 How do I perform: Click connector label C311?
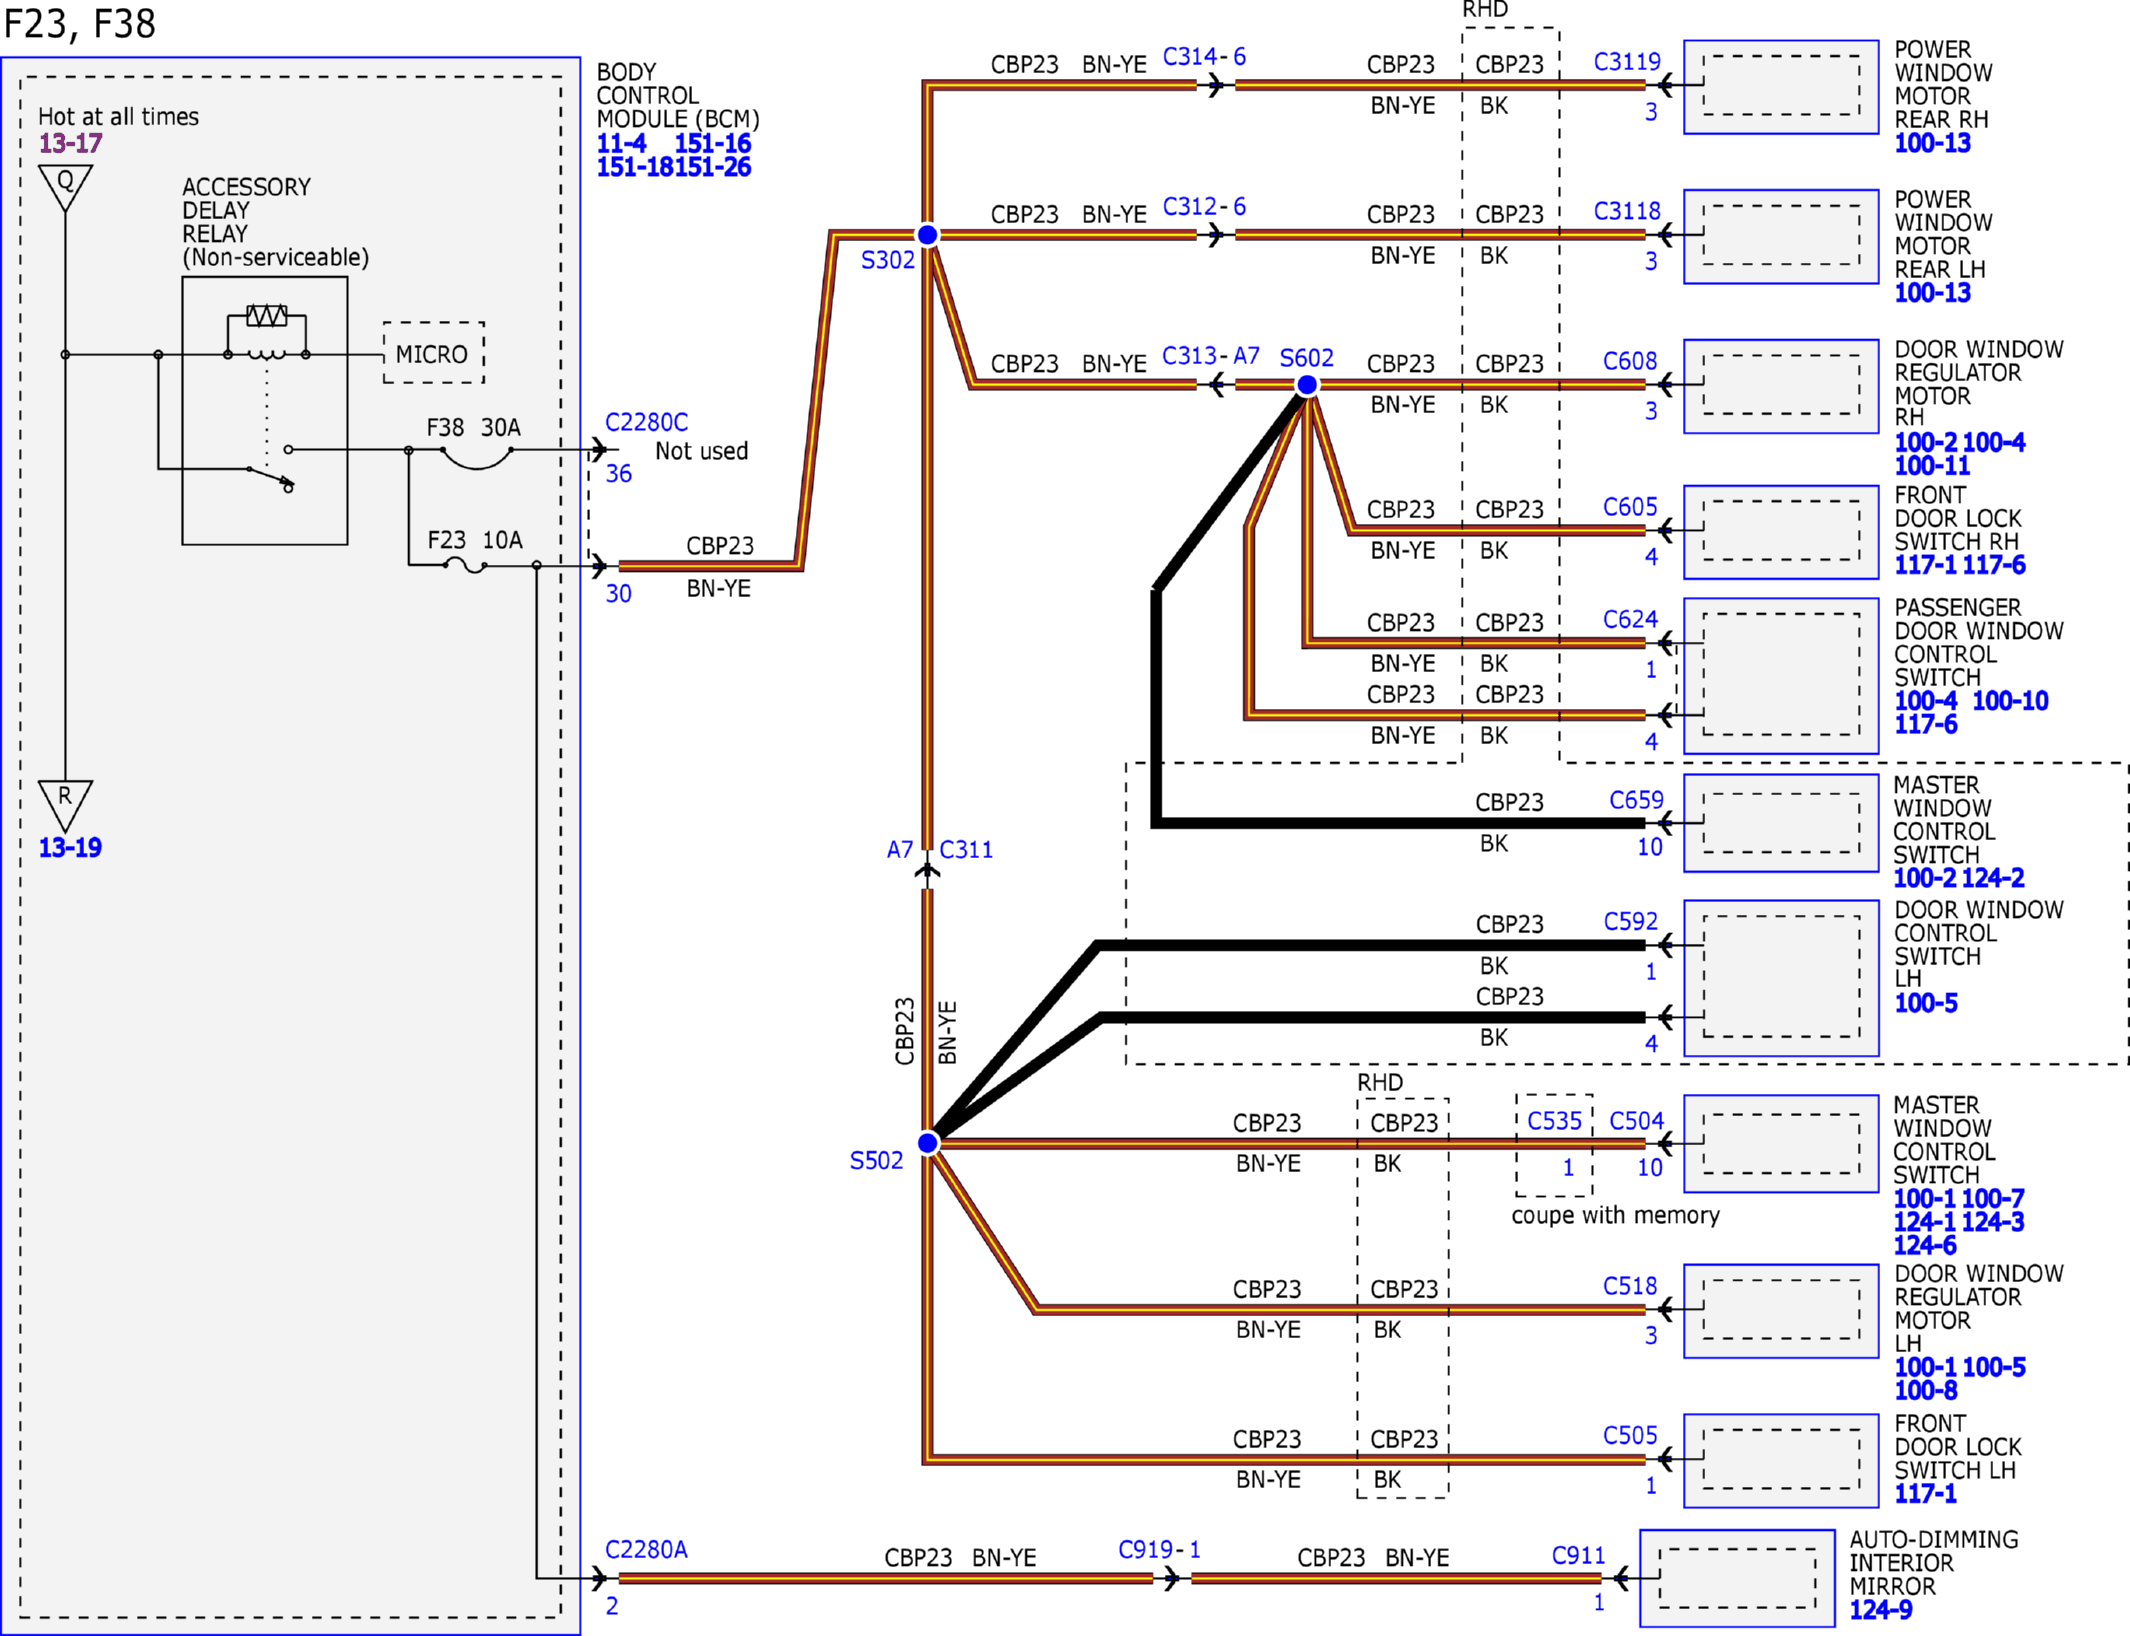tap(966, 849)
